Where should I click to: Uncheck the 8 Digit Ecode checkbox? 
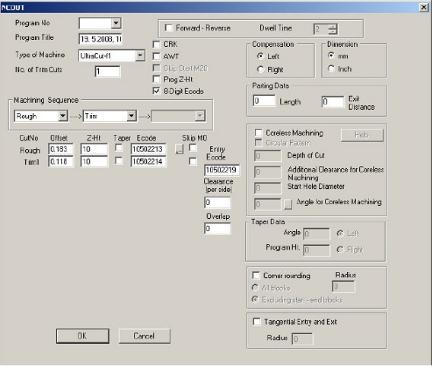tap(156, 91)
